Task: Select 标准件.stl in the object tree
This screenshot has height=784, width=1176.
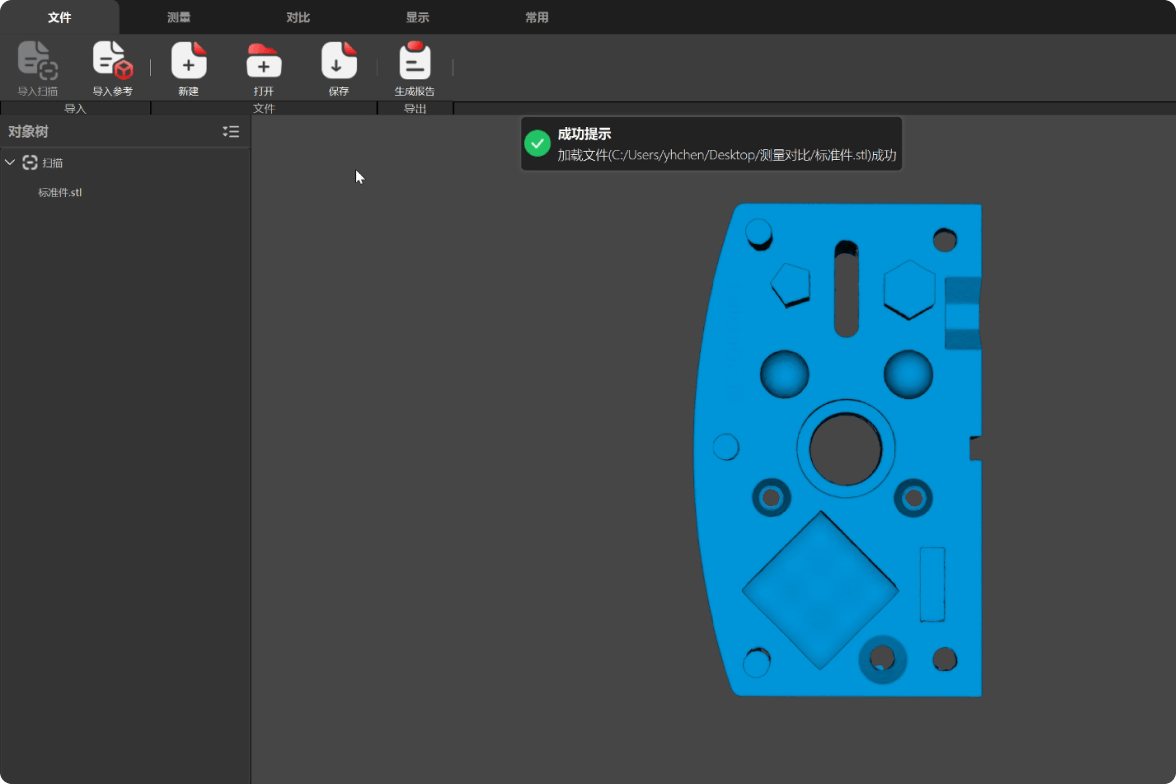Action: coord(60,192)
